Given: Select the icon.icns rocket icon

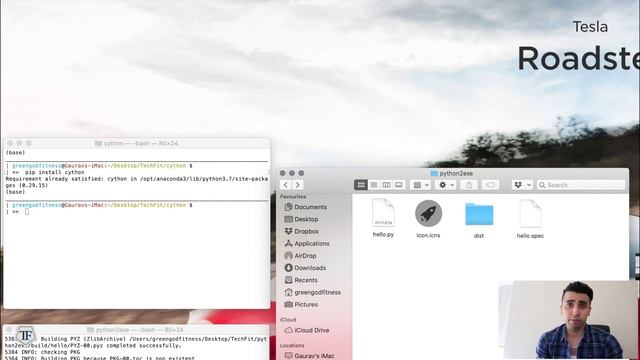Looking at the screenshot, I should pos(428,213).
